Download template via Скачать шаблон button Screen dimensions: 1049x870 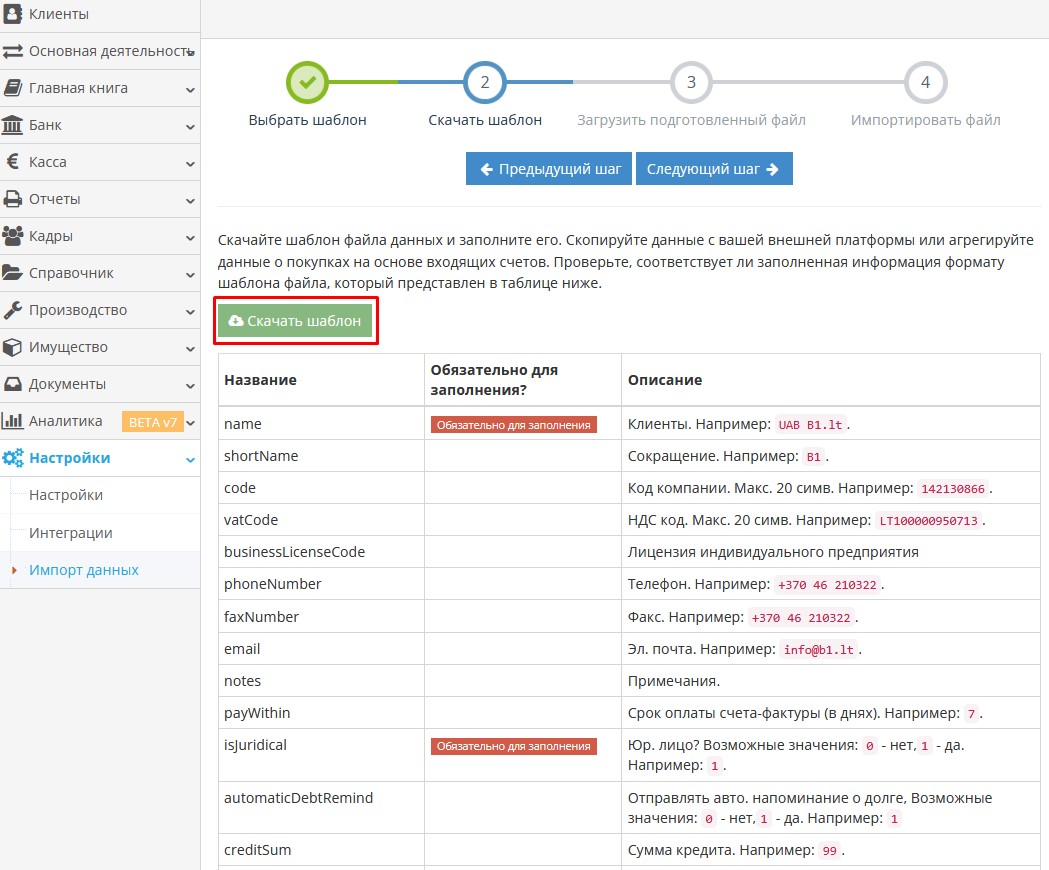point(295,321)
